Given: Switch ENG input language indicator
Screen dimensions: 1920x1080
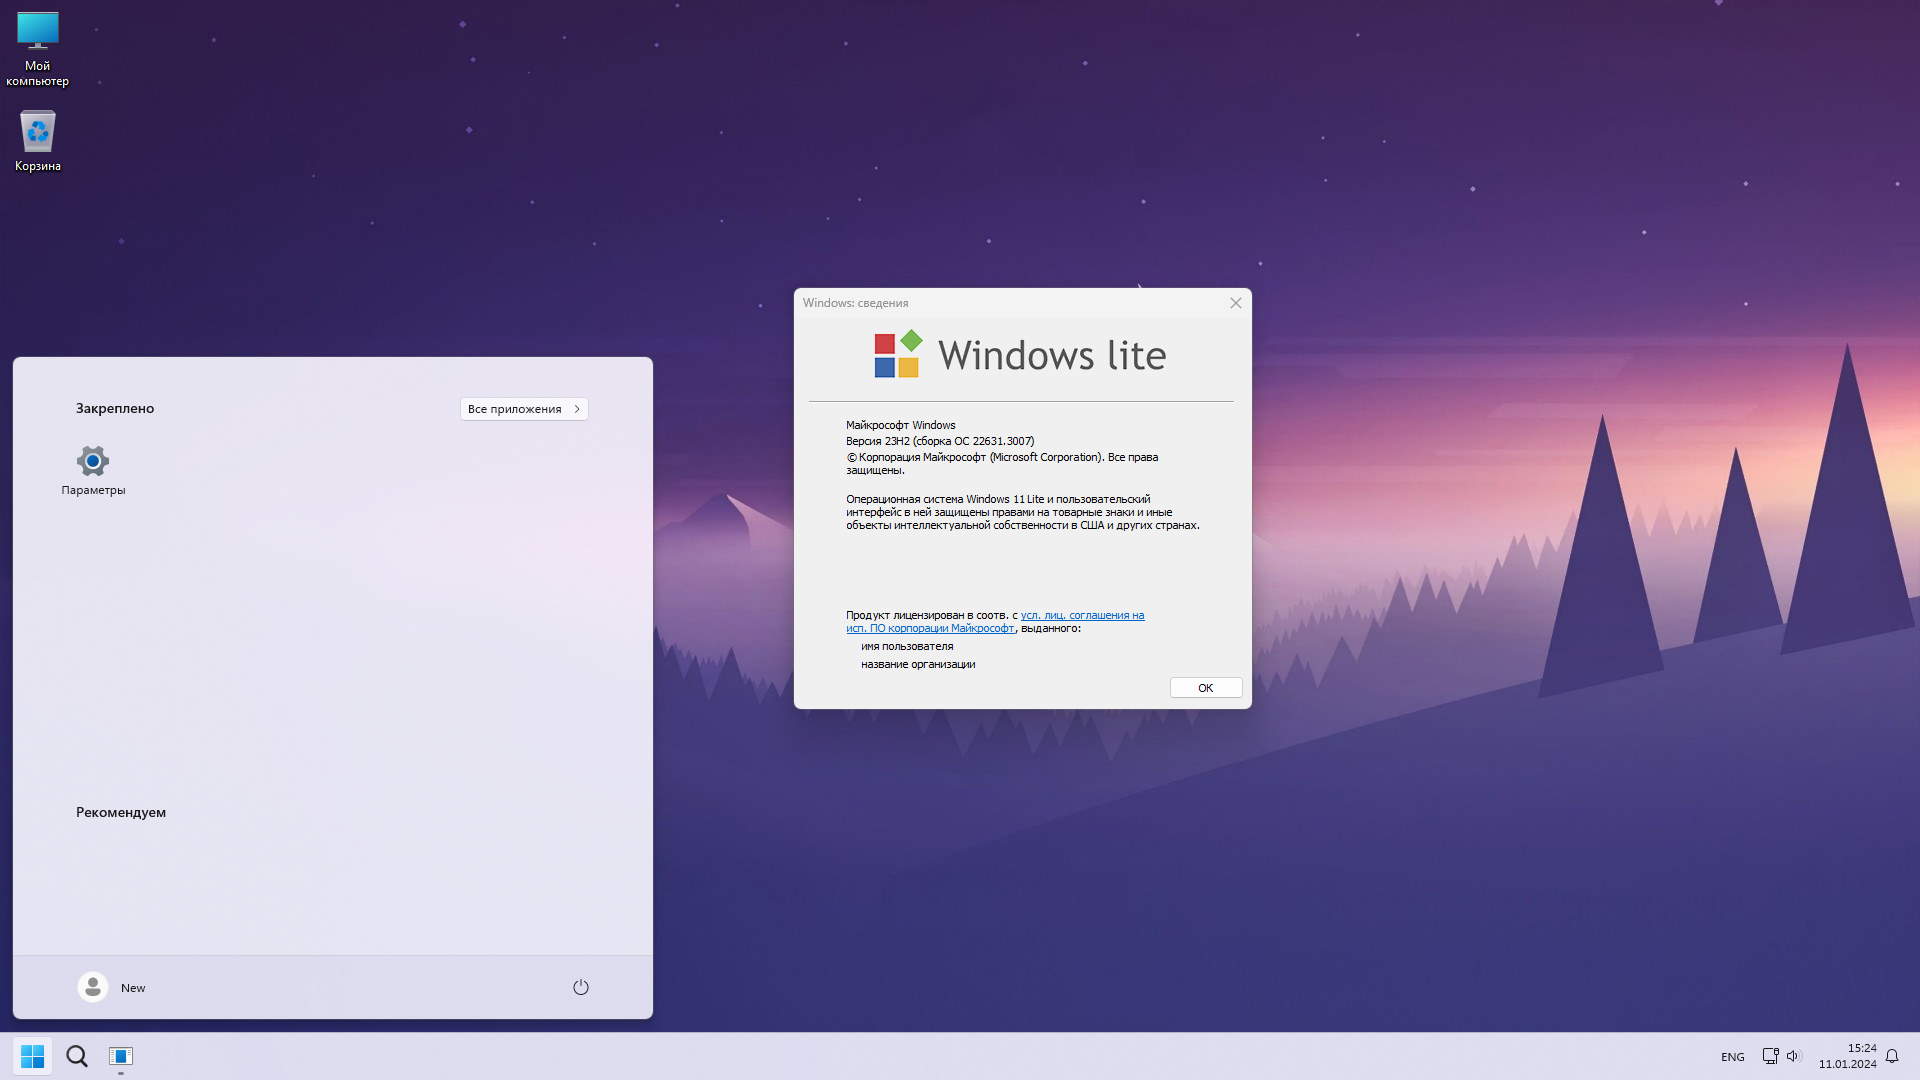Looking at the screenshot, I should coord(1732,1057).
